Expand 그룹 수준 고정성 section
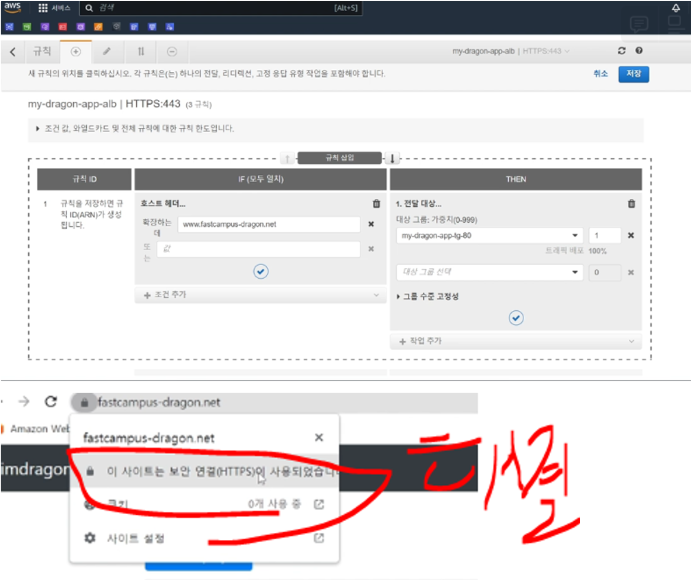691x580 pixels. (427, 296)
